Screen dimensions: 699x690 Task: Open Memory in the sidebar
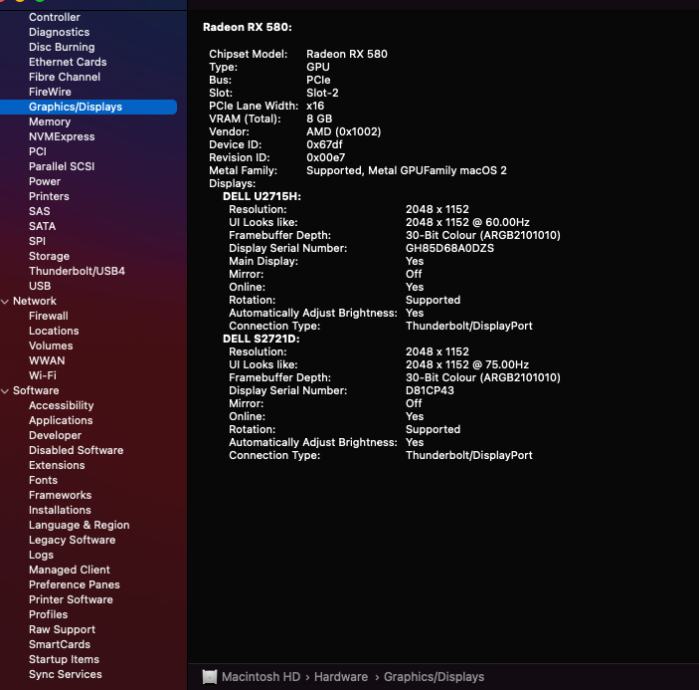click(49, 122)
